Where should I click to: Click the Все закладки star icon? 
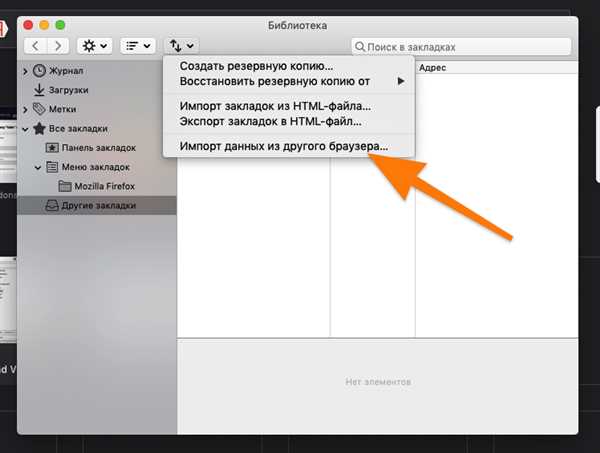point(39,128)
